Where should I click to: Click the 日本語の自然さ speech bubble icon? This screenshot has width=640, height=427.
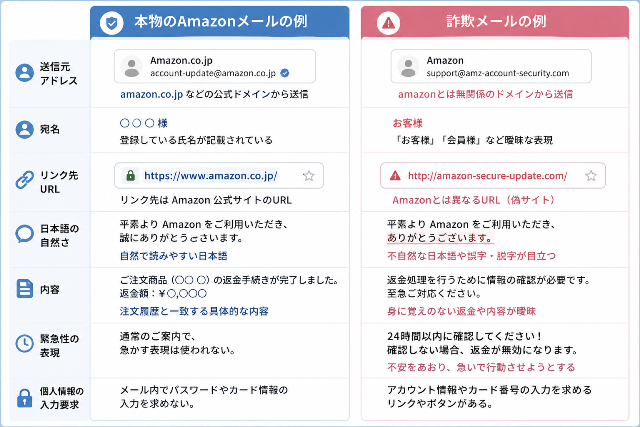24,234
